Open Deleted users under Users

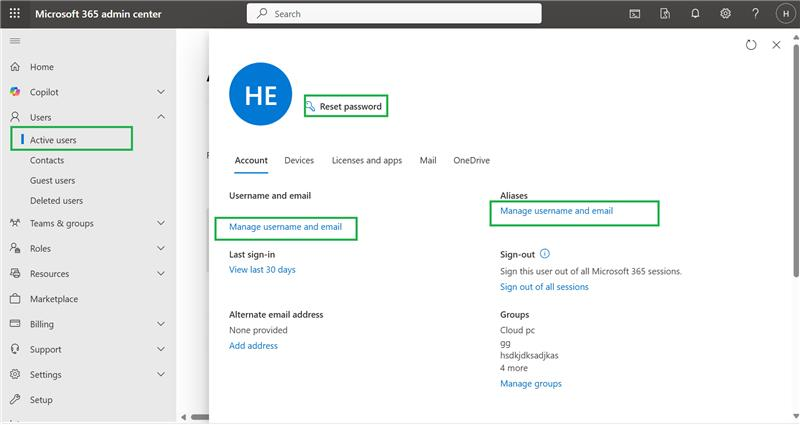tap(56, 201)
